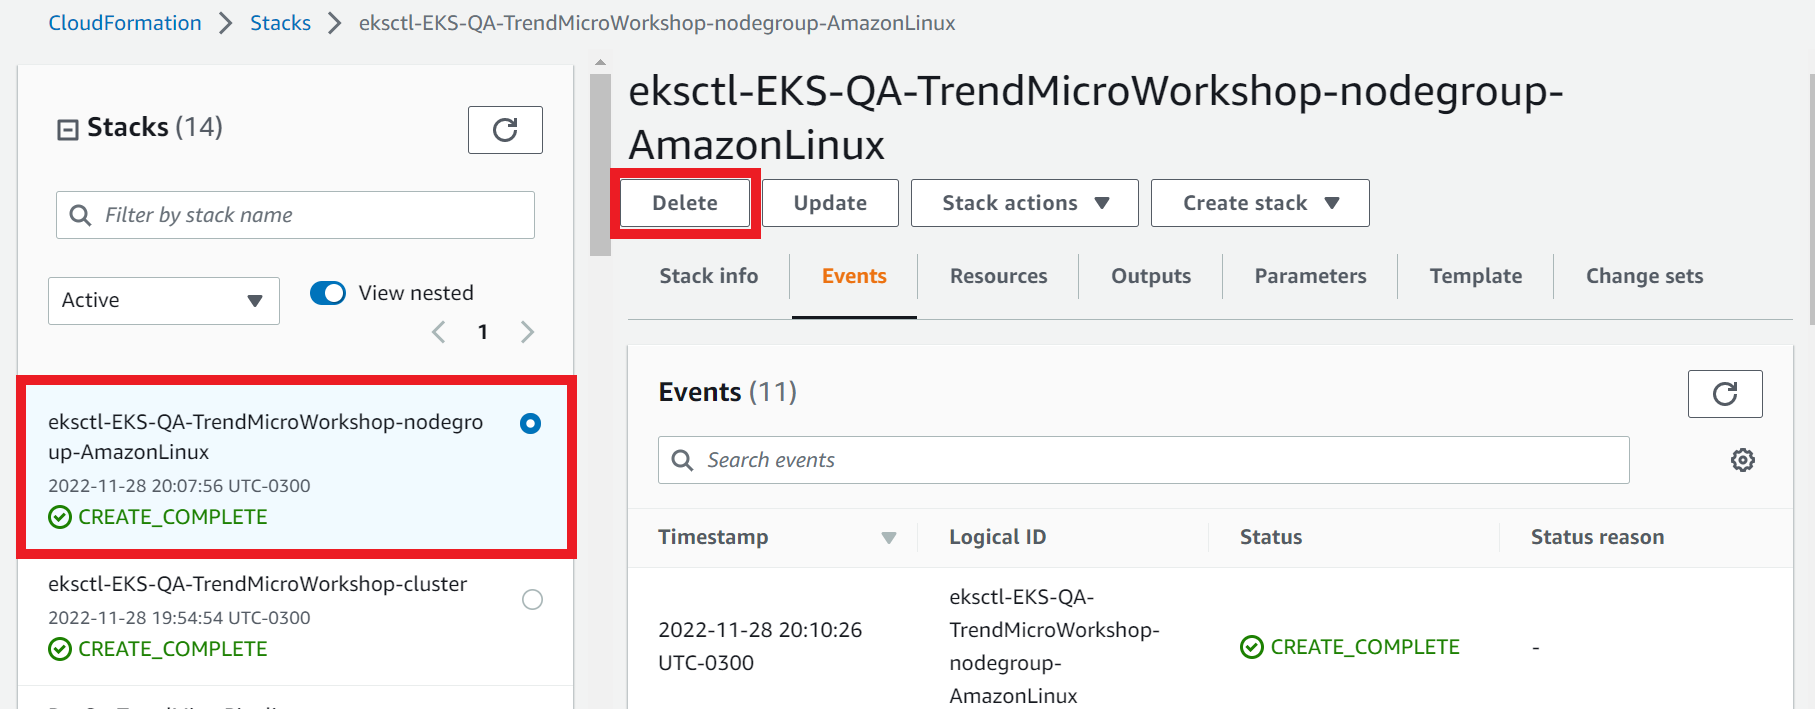Click the Update button
Viewport: 1815px width, 709px height.
coord(830,203)
